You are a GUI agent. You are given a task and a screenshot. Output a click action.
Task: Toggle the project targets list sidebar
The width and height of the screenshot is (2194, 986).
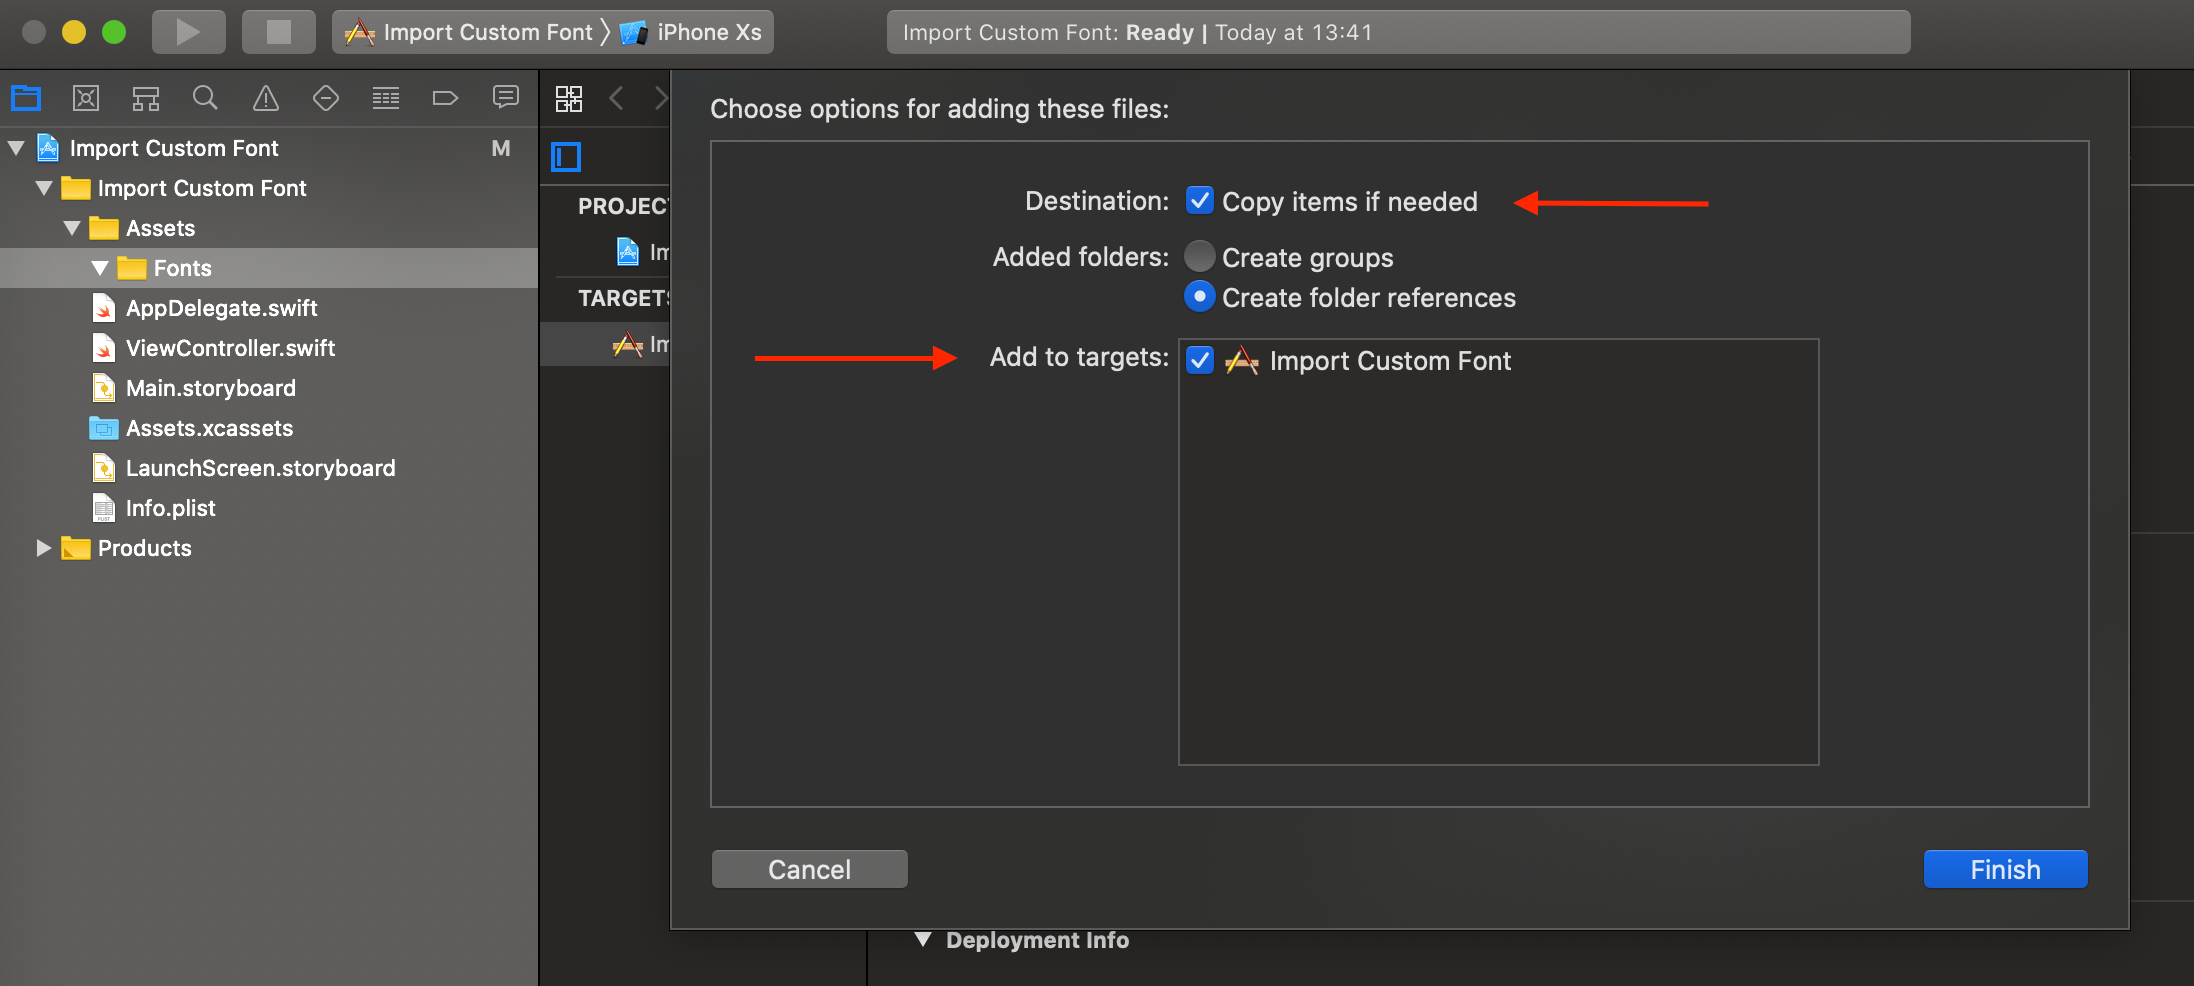click(x=566, y=157)
